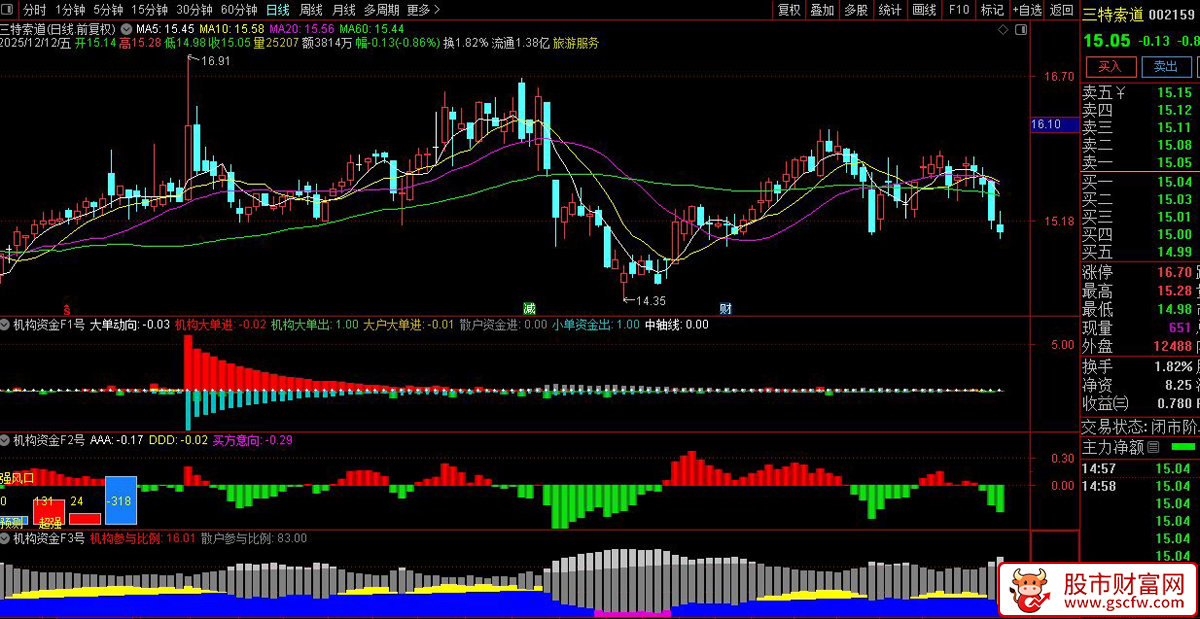Click the list icon beside 主力净额
Screen dimensions: 1200x619
[x=1152, y=446]
